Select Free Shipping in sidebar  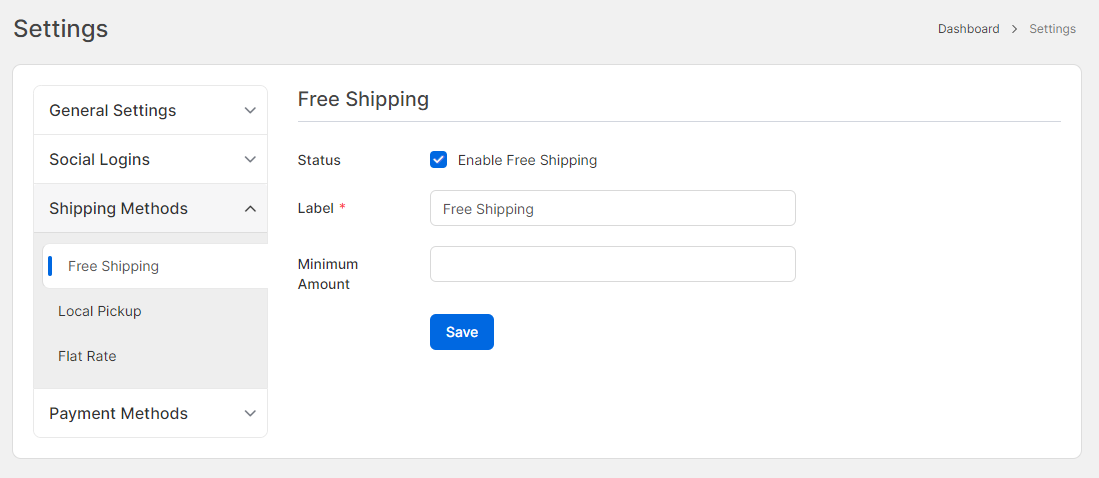tap(155, 266)
